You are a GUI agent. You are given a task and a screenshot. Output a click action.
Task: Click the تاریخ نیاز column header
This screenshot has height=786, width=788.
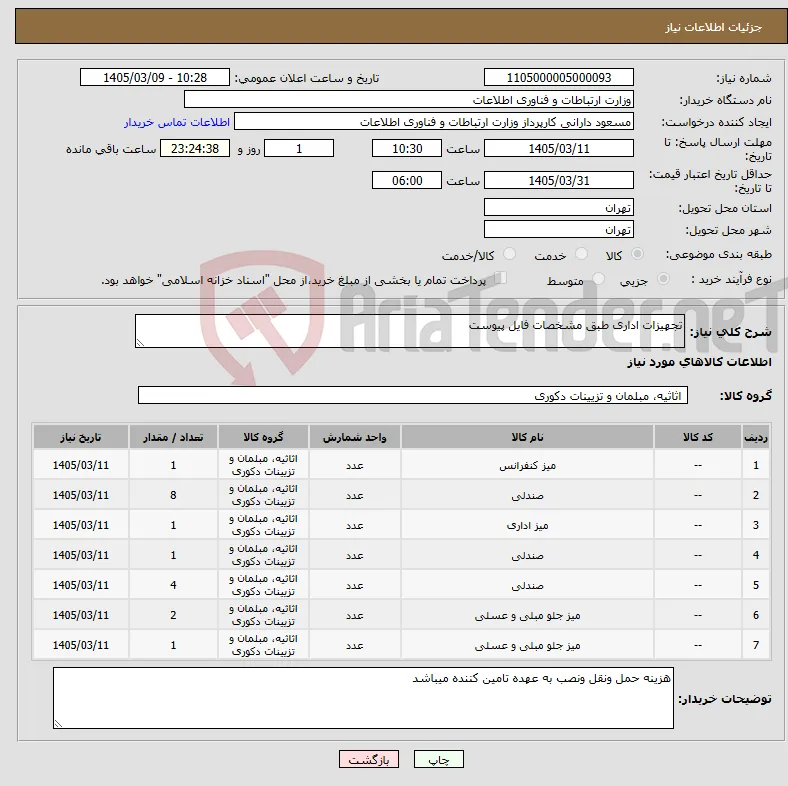click(x=81, y=437)
